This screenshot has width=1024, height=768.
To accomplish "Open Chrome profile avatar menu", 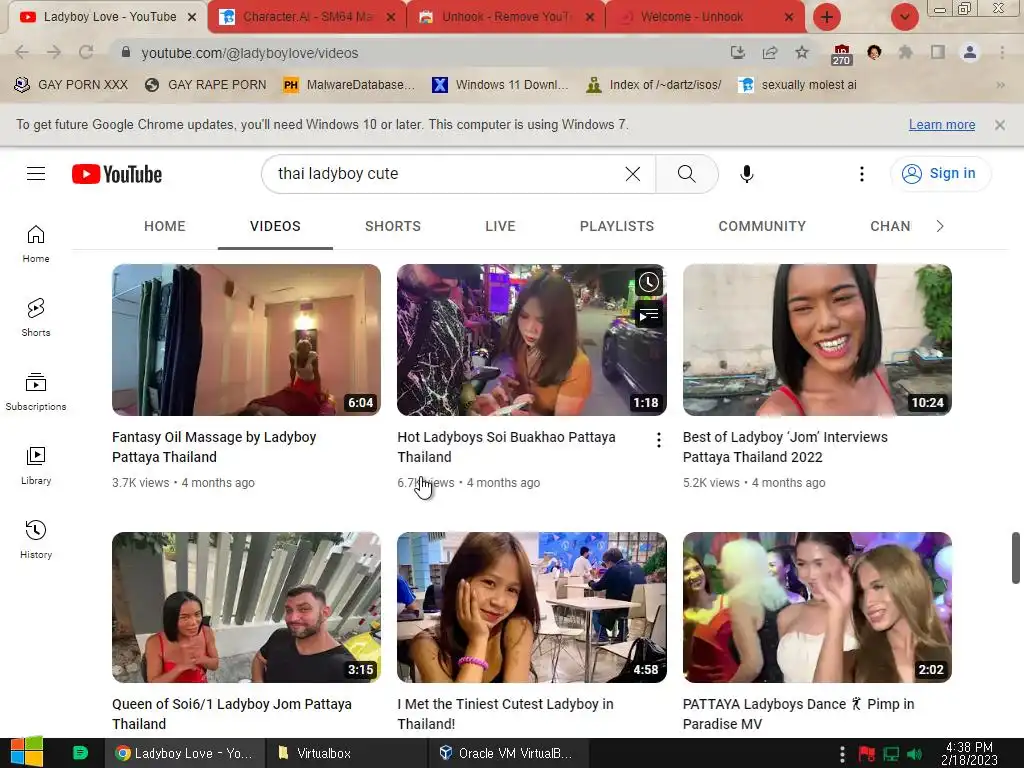I will pos(970,52).
